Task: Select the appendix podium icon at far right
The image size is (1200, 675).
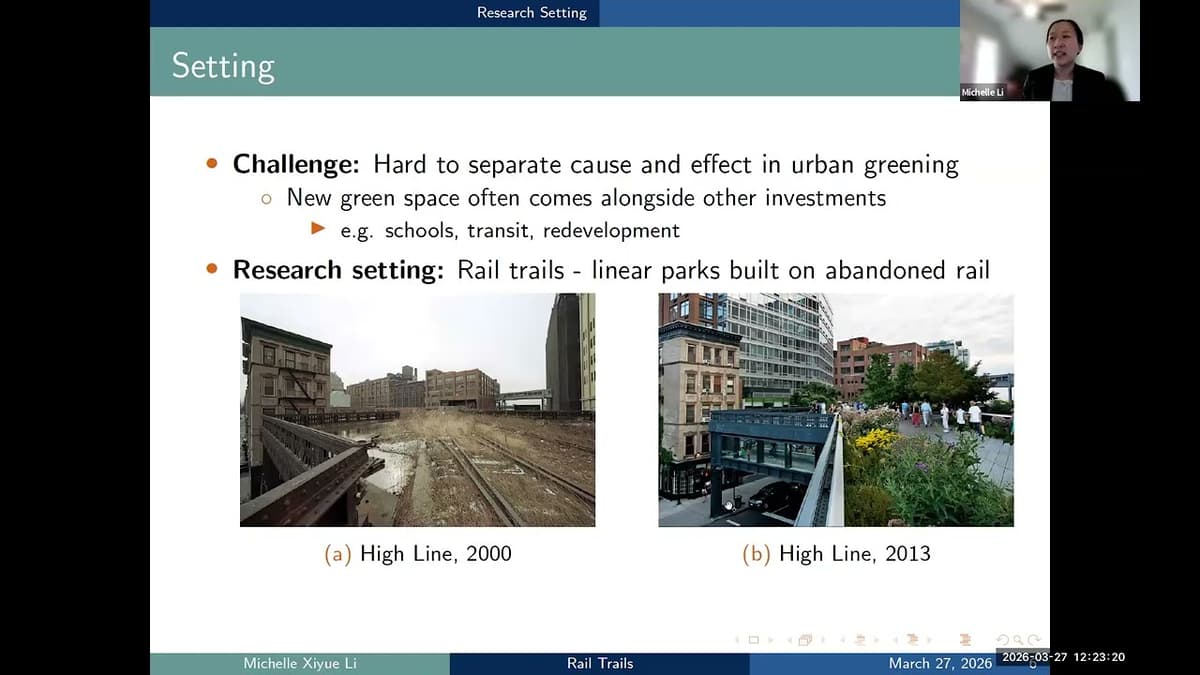Action: click(966, 640)
